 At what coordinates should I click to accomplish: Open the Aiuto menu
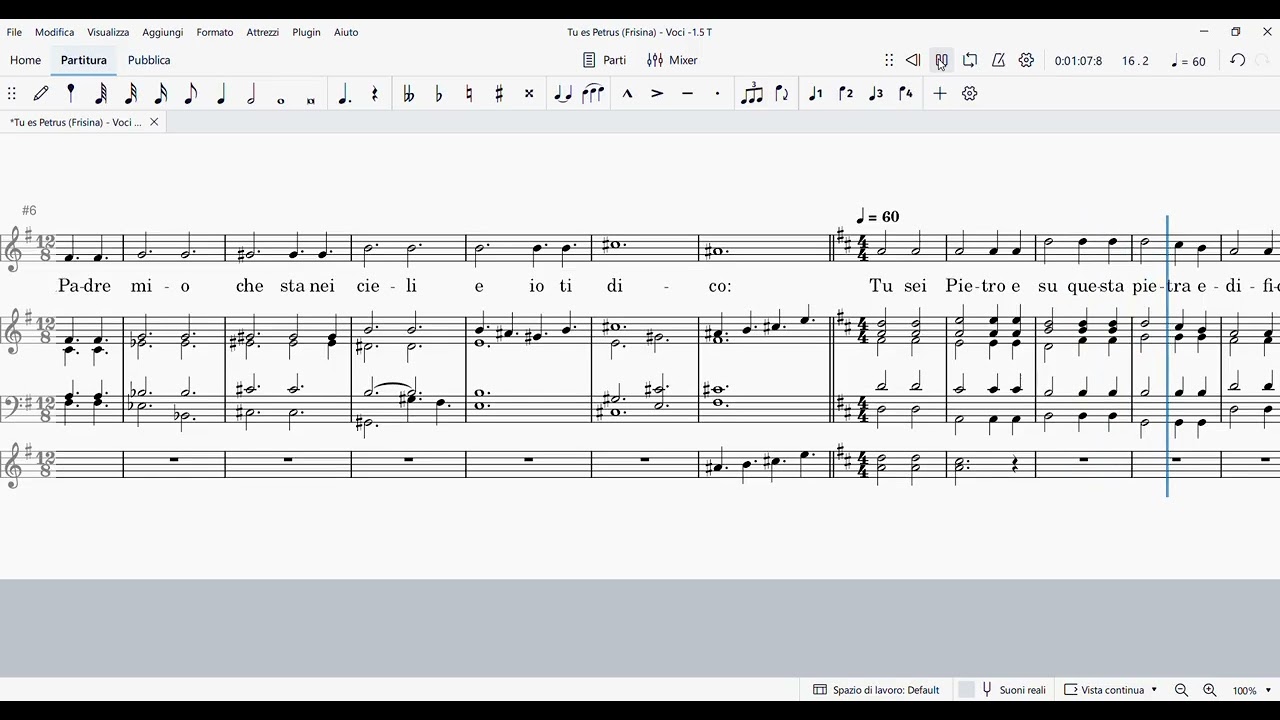(346, 32)
